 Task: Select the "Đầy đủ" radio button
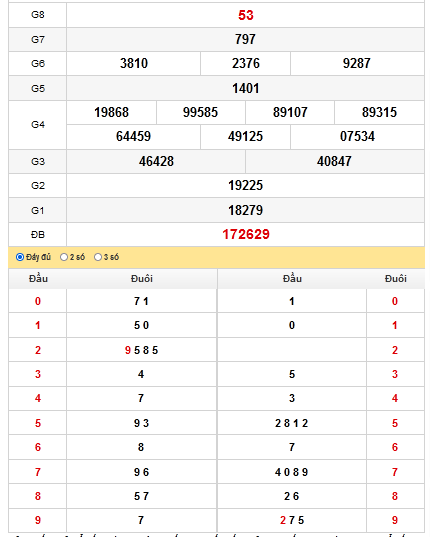coord(20,257)
